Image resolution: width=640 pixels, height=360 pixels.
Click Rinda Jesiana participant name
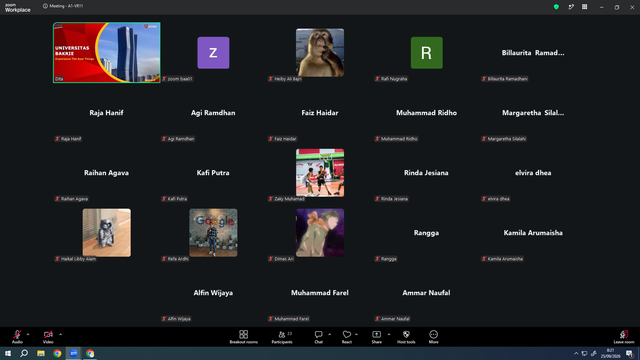pos(426,173)
